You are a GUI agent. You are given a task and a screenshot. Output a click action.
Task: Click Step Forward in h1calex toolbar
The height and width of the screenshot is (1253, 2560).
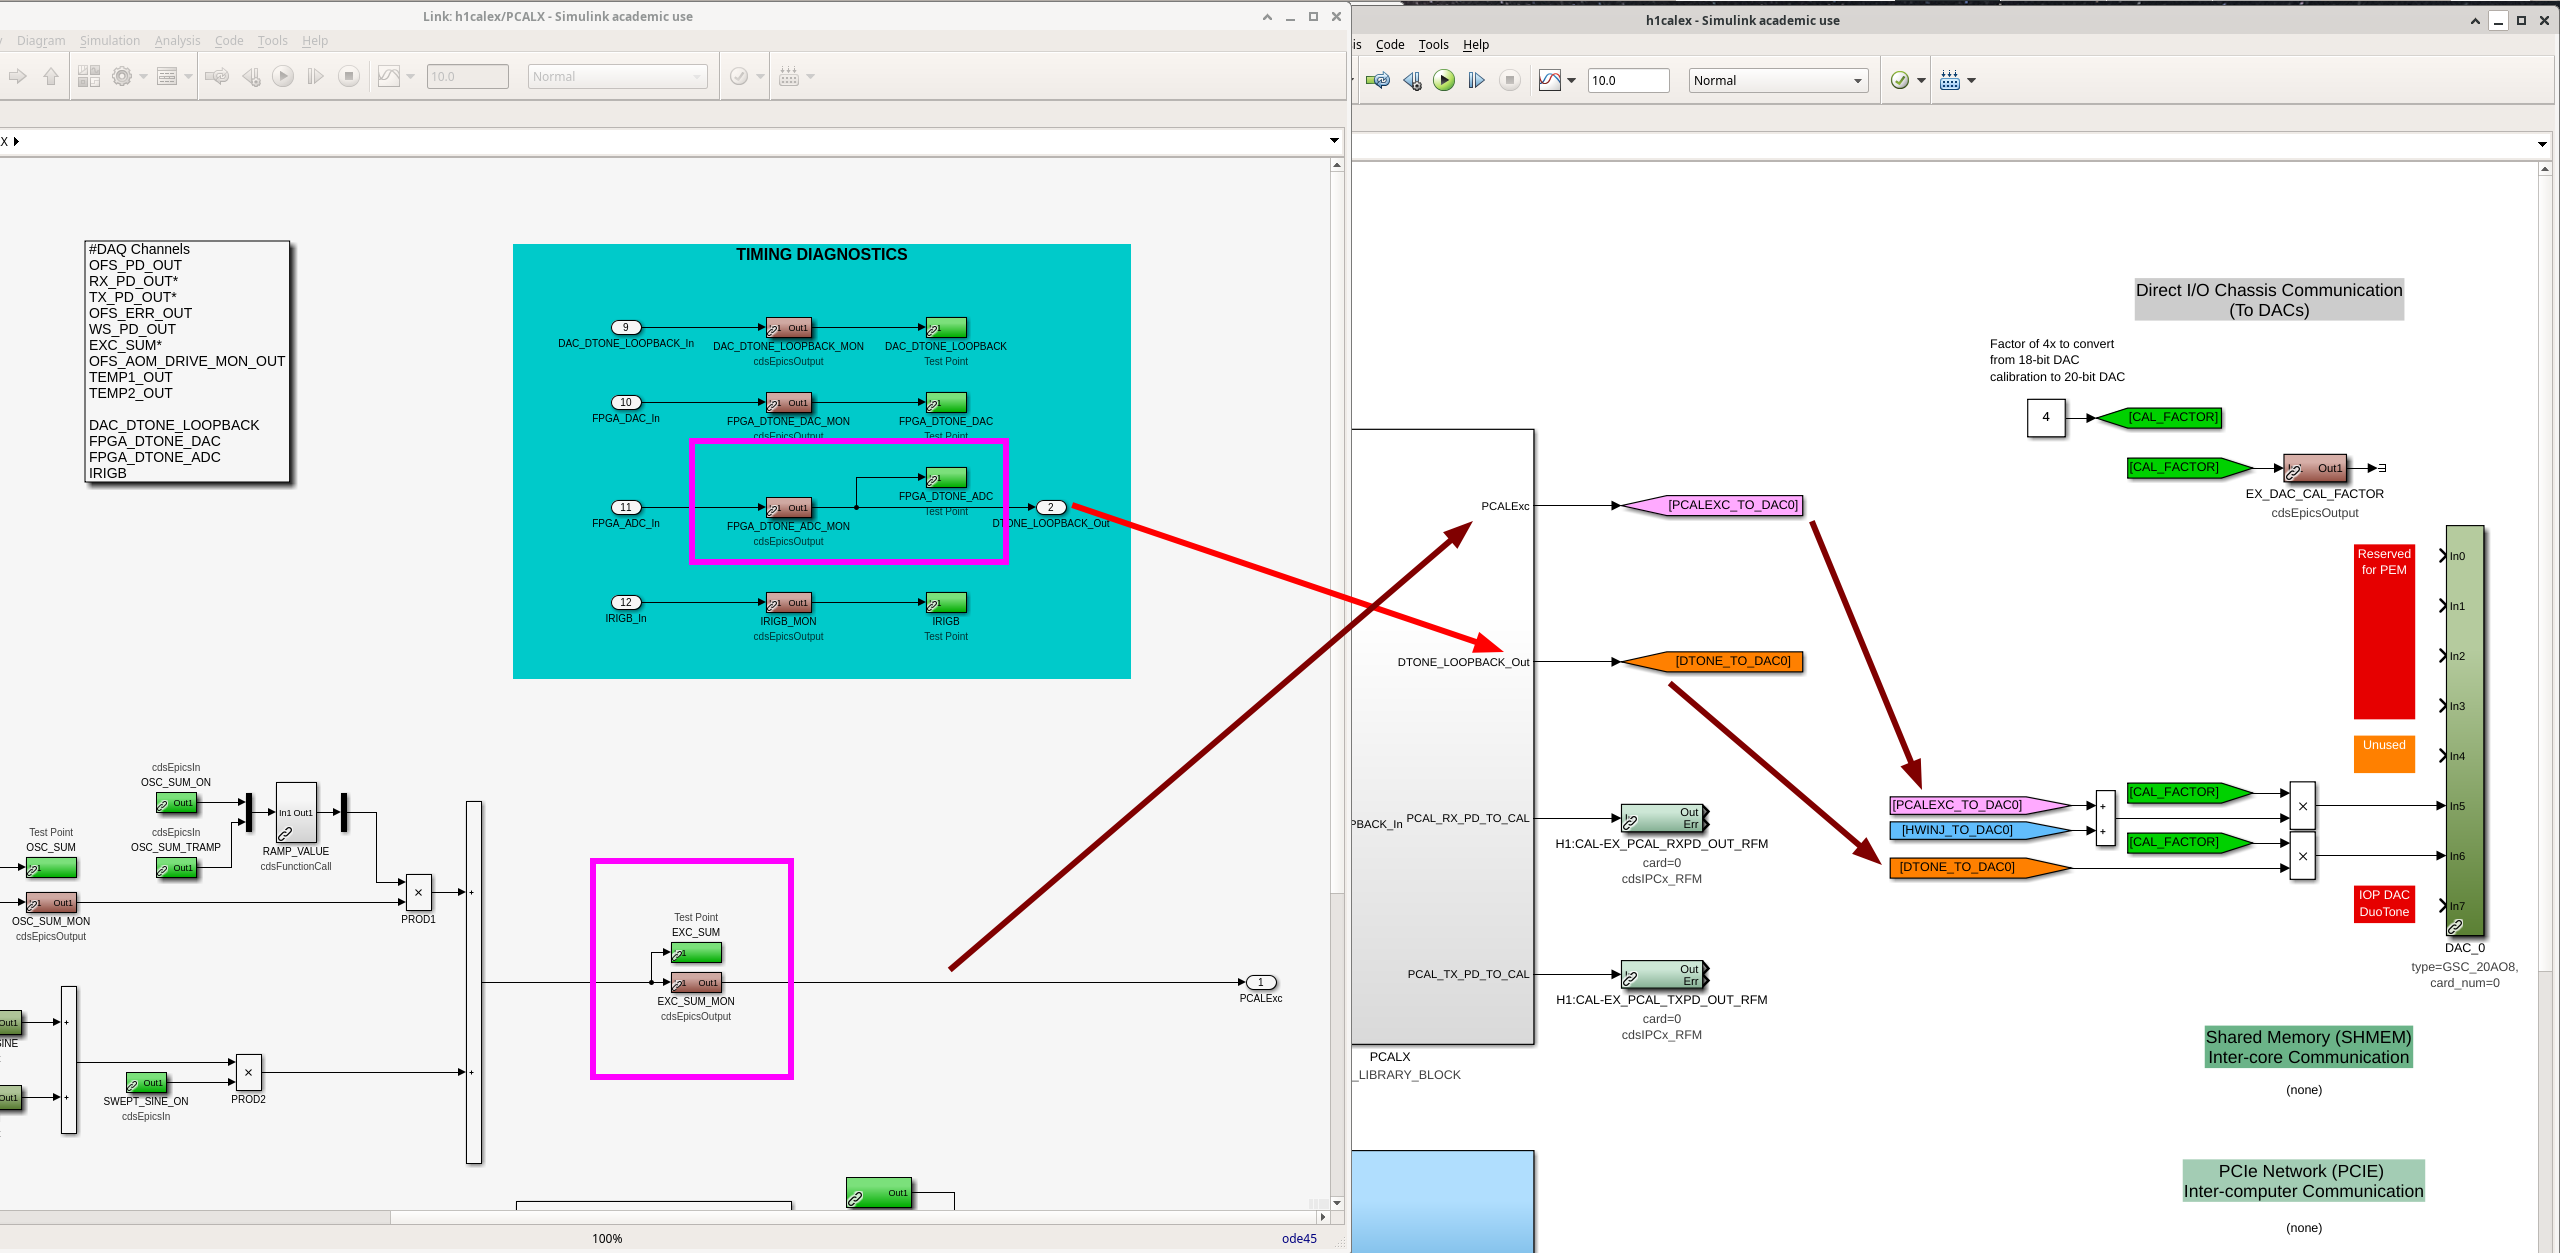click(x=1476, y=80)
